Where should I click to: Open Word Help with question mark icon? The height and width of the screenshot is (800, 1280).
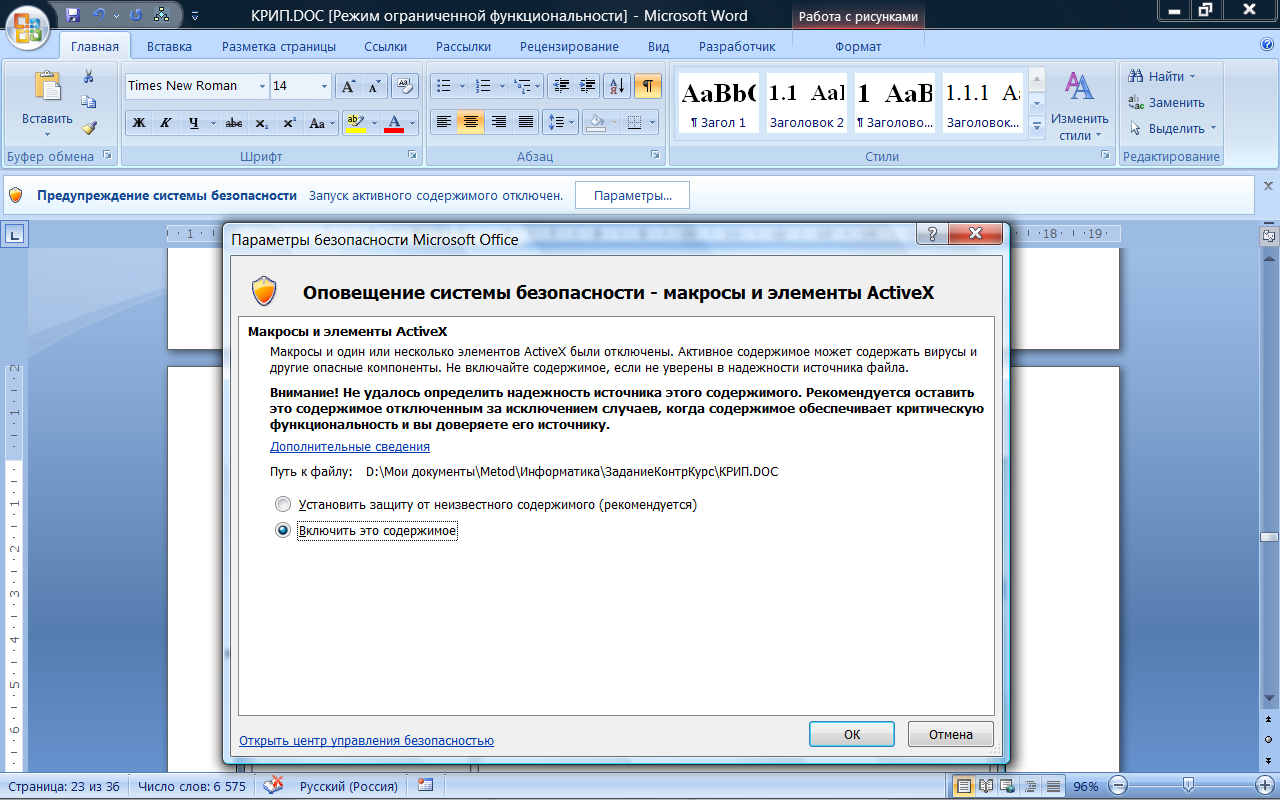(x=1267, y=46)
